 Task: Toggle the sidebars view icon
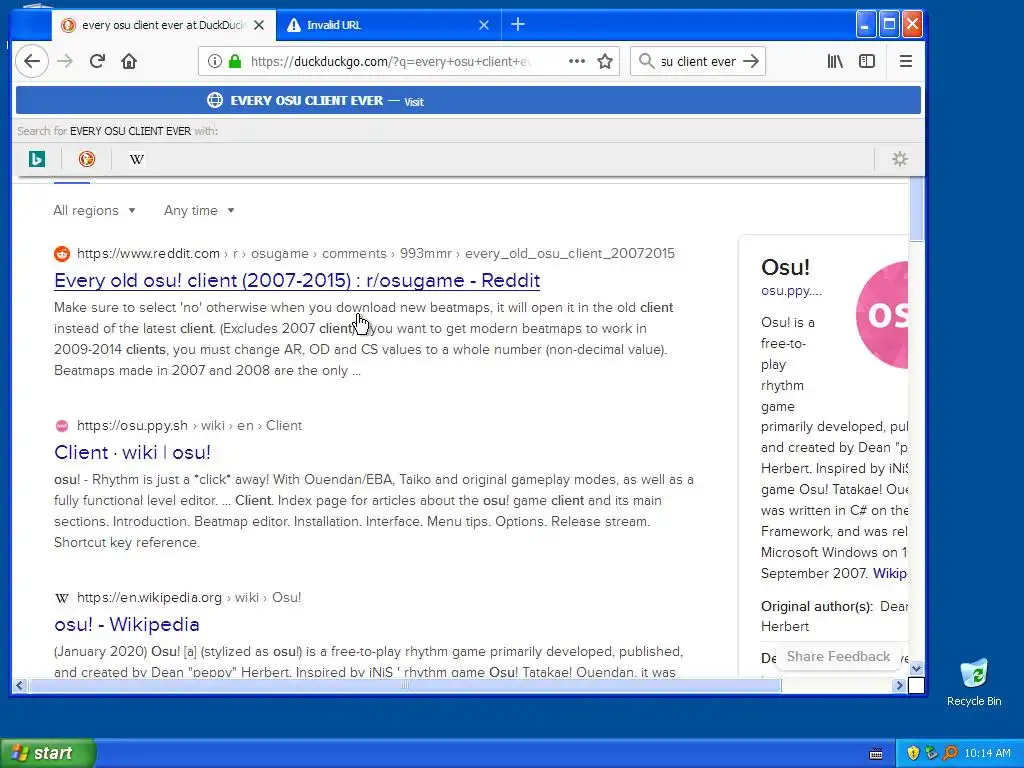[867, 61]
